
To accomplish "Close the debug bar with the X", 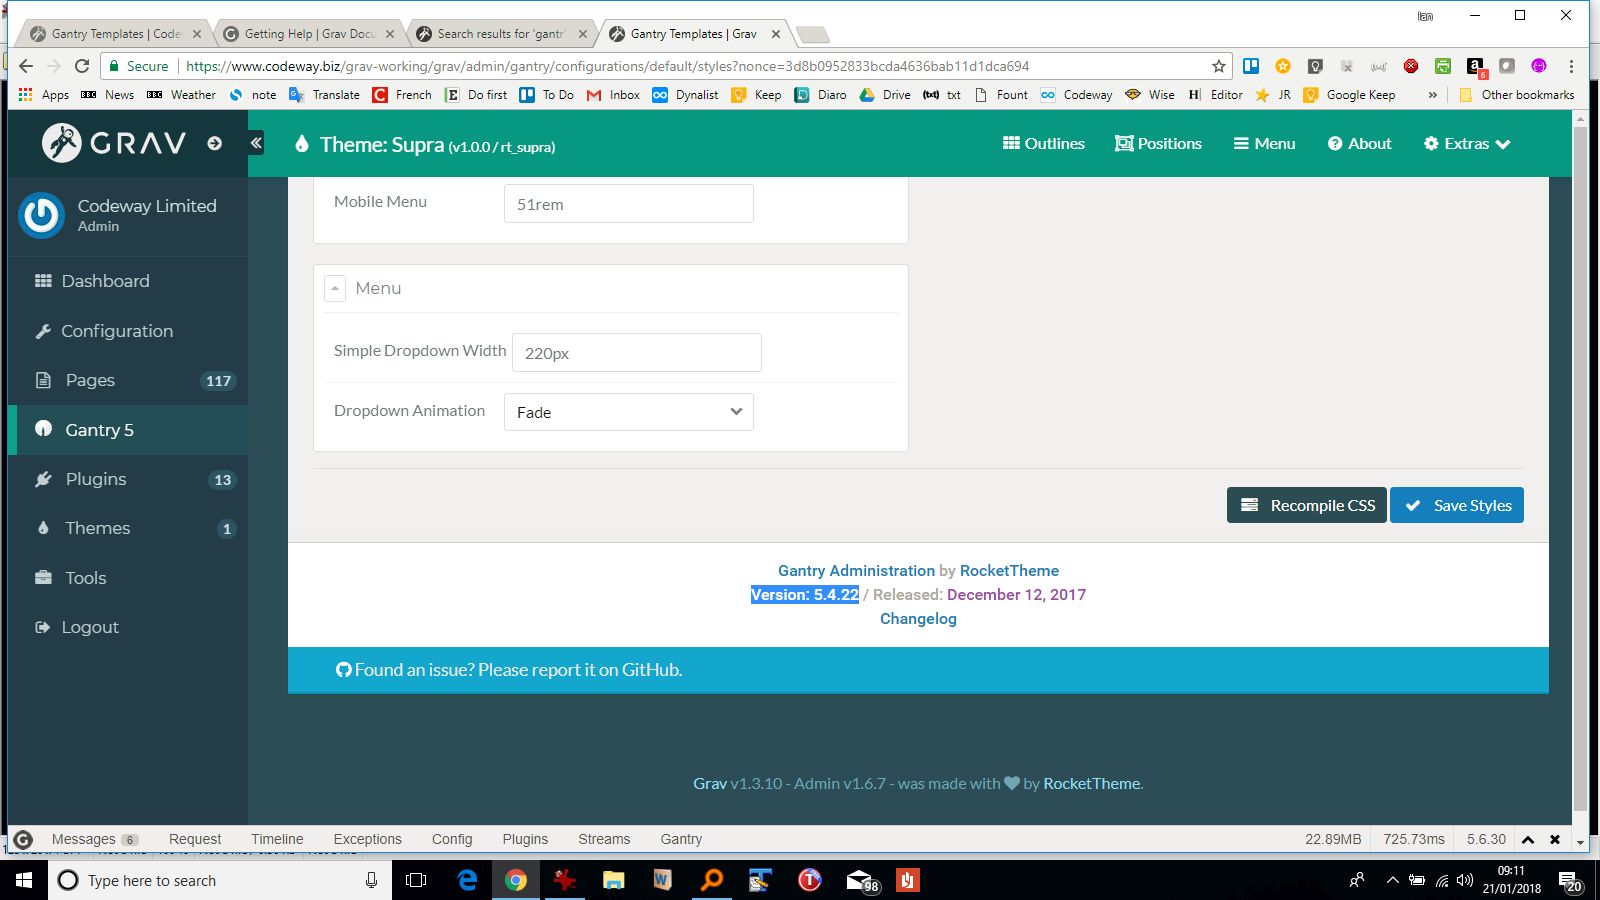I will [x=1555, y=839].
